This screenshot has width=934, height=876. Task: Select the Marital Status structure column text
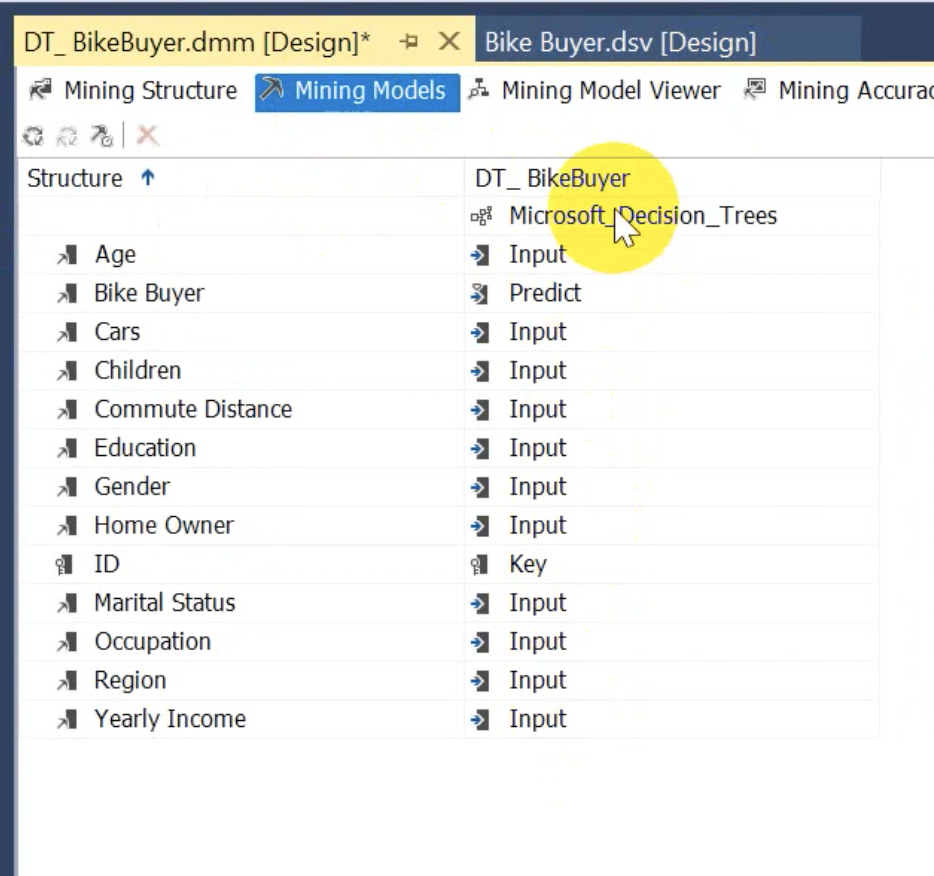[164, 603]
